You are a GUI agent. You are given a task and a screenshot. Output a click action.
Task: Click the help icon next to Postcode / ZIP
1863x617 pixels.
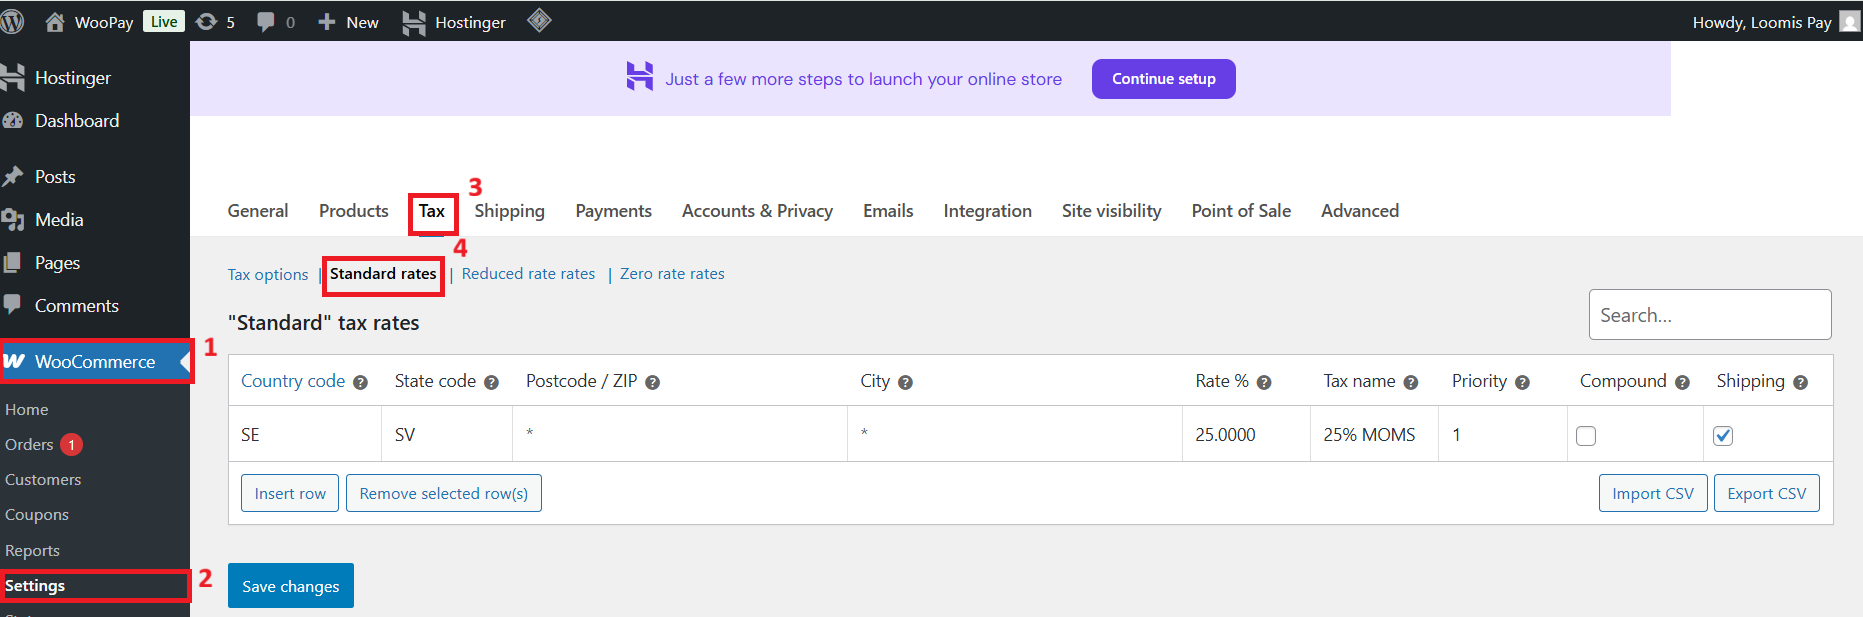[652, 383]
